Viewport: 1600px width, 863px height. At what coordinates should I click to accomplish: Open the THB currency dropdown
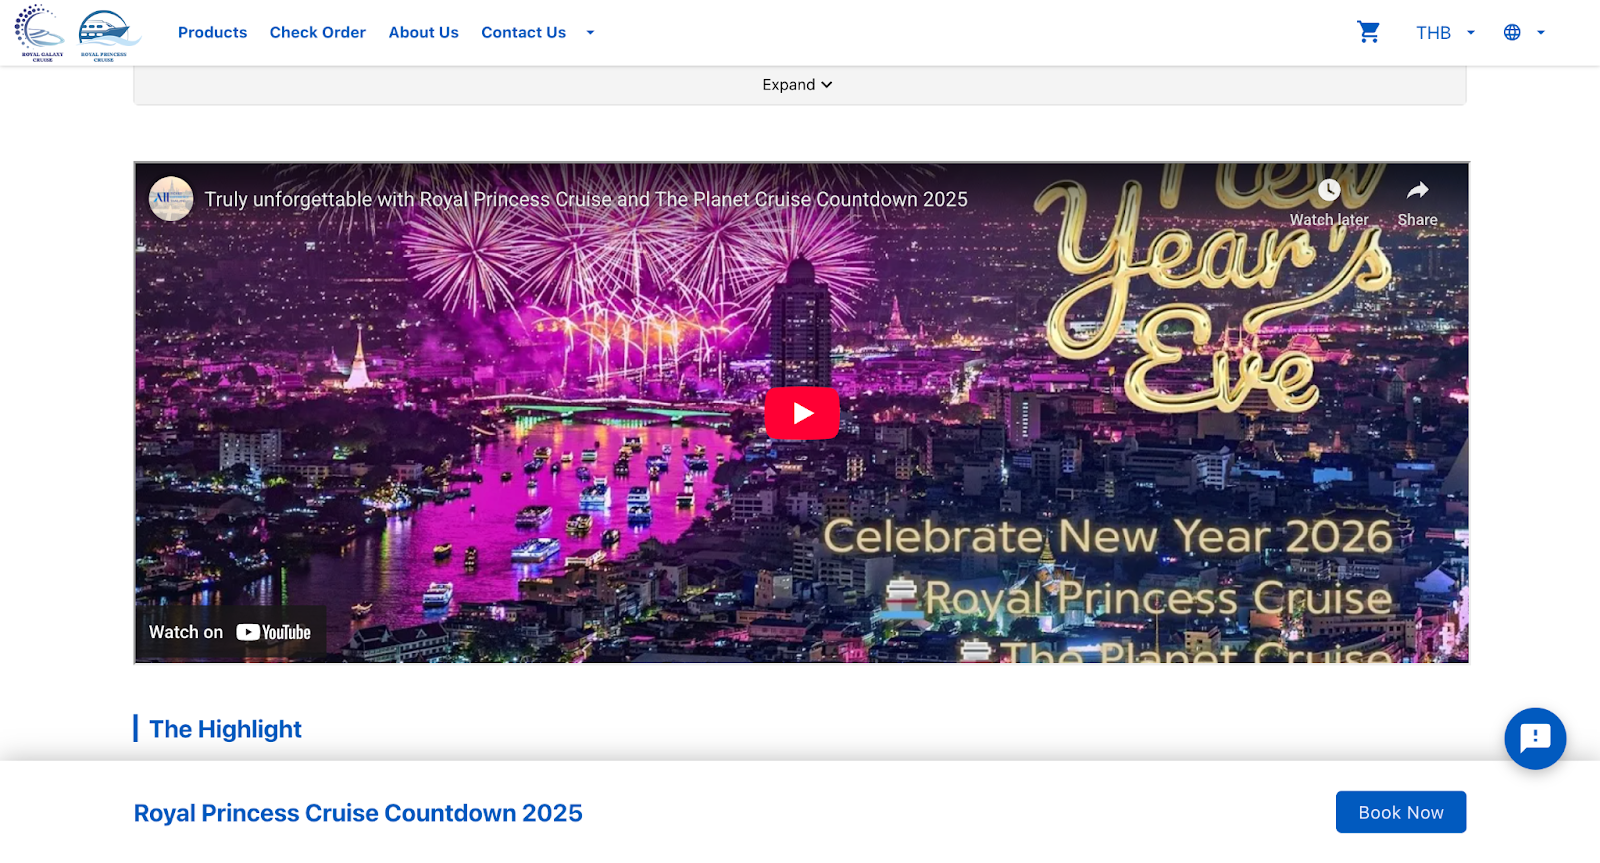tap(1445, 33)
